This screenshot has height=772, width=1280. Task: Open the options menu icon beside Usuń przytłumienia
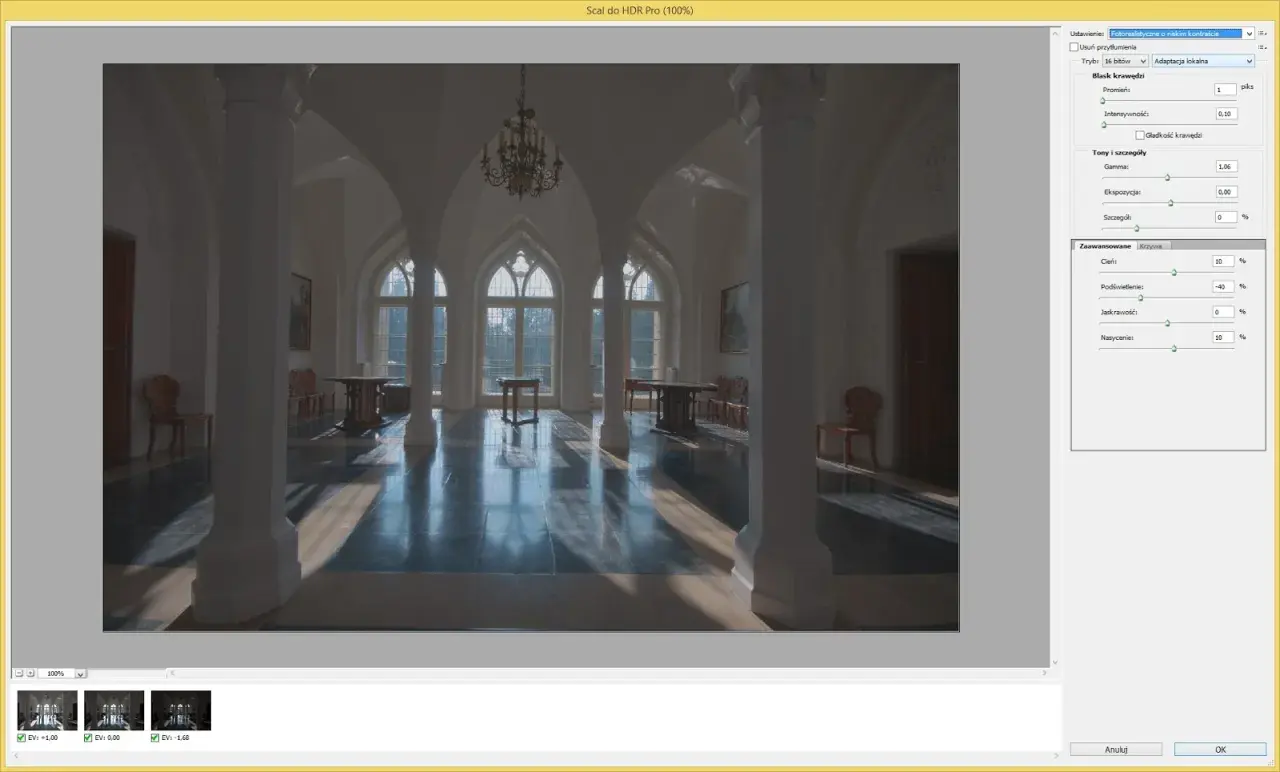(1262, 47)
